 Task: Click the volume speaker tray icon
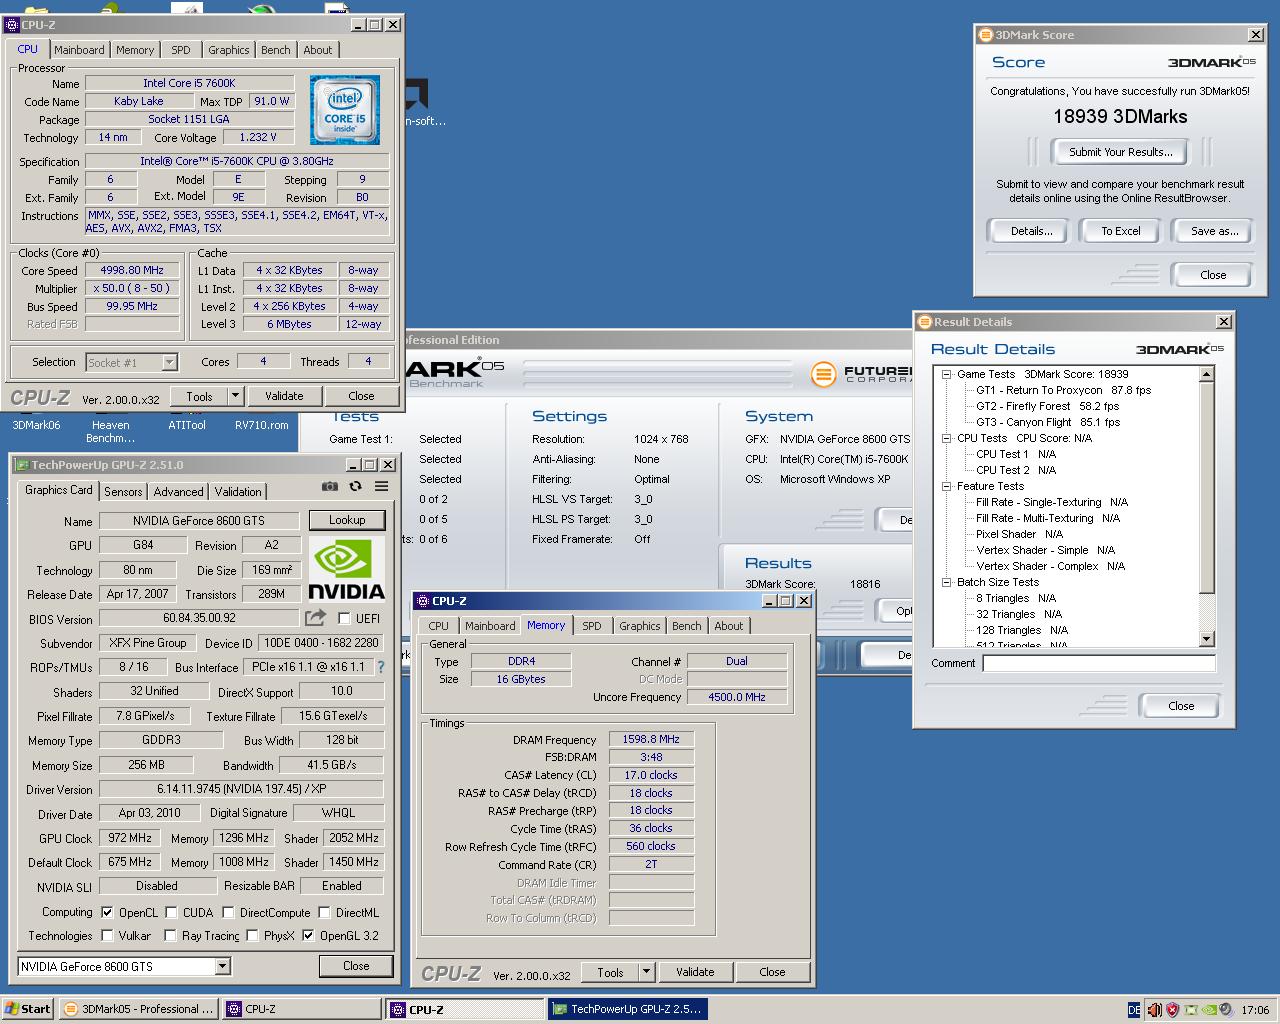1154,1009
